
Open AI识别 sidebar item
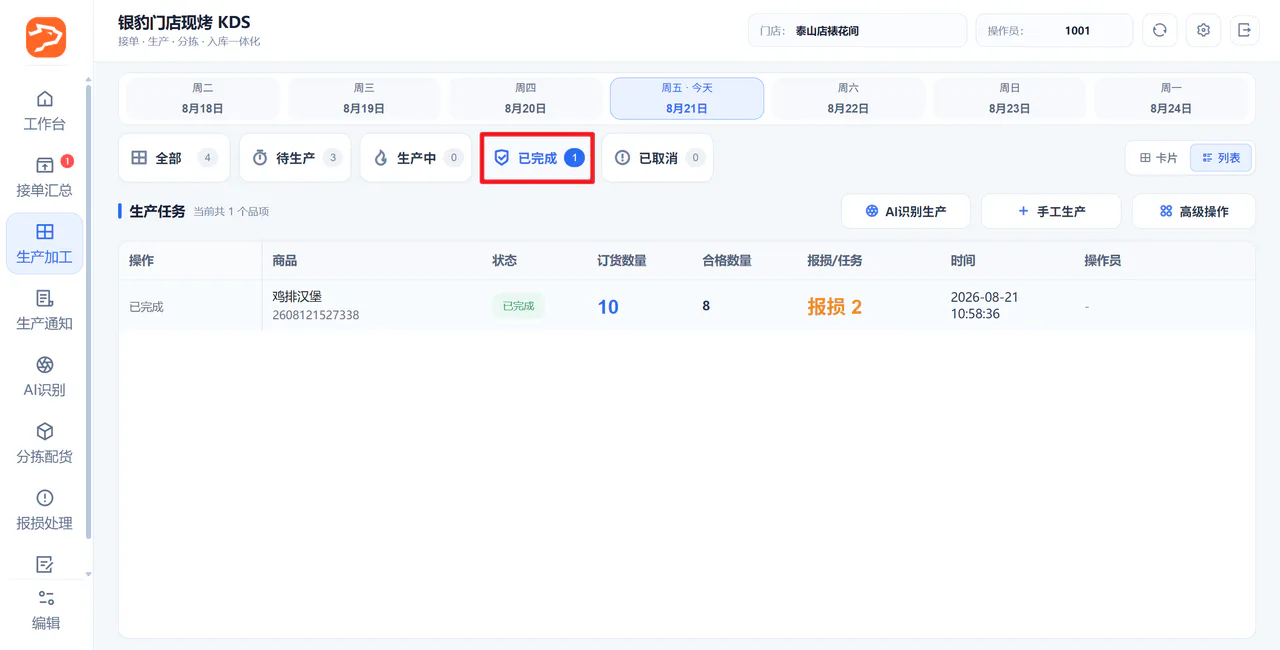[x=45, y=377]
